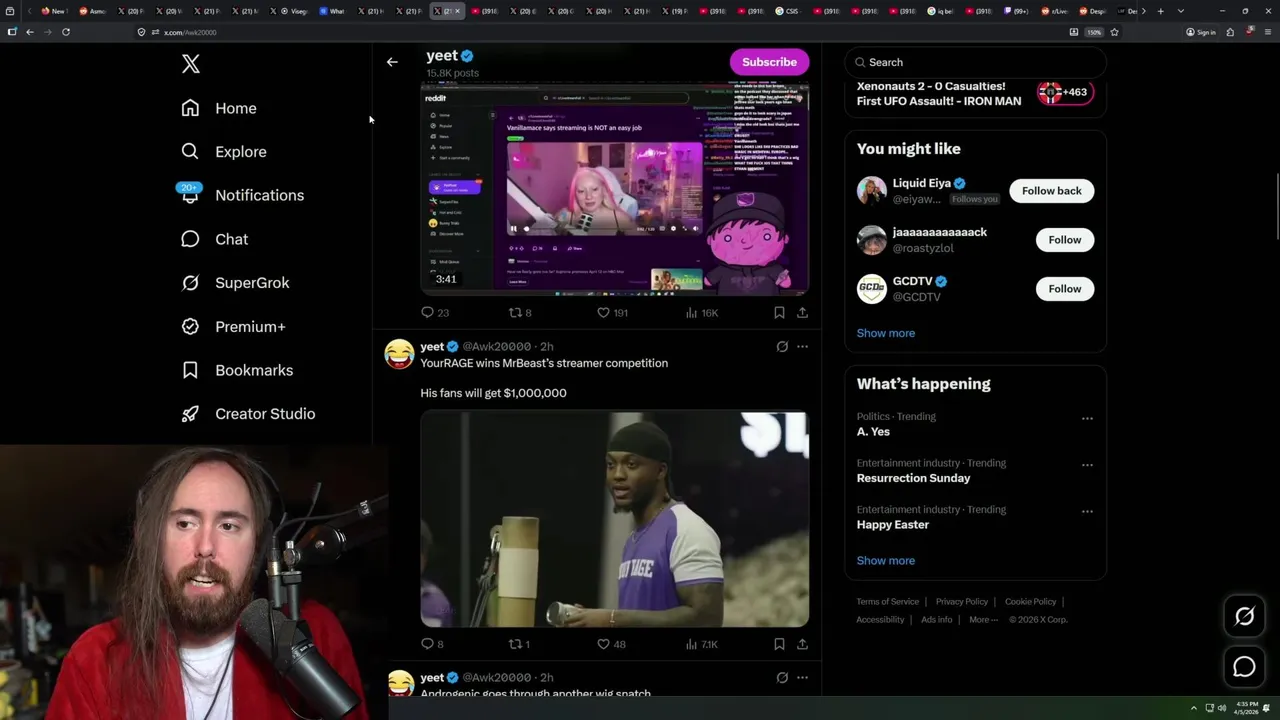Follow back Liquid Eiya

tap(1052, 191)
